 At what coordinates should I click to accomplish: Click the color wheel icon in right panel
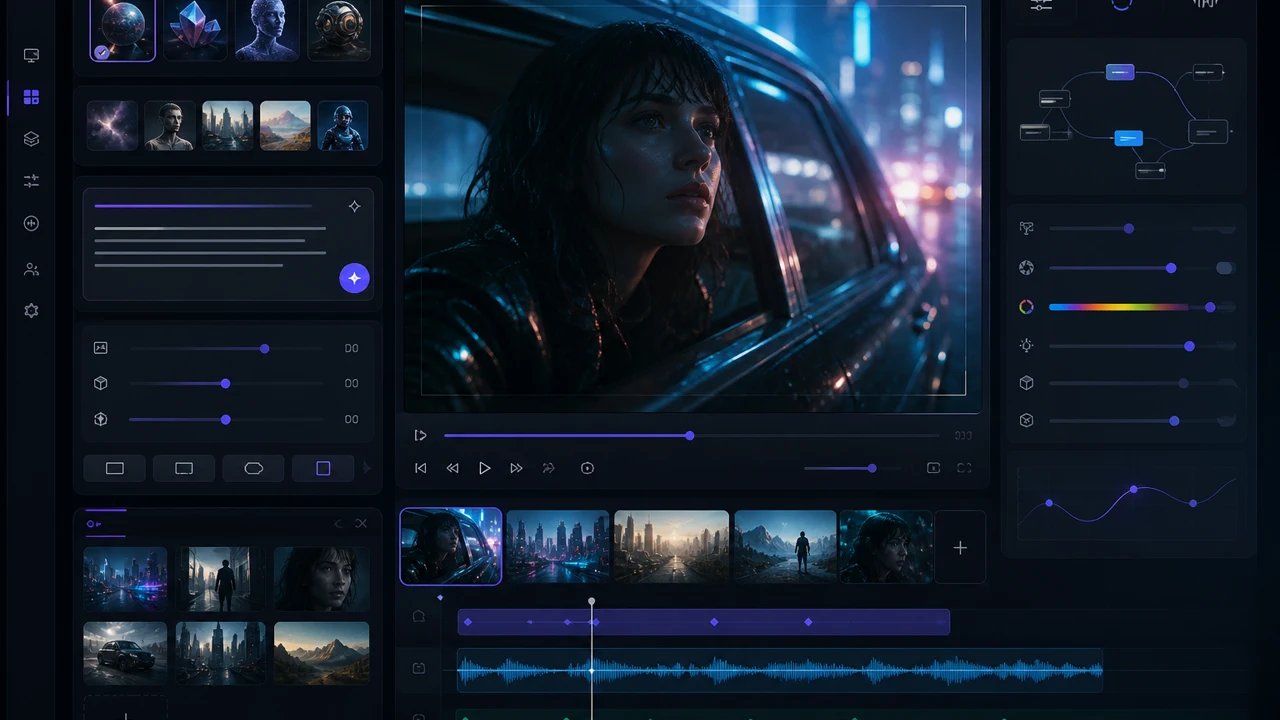point(1026,307)
